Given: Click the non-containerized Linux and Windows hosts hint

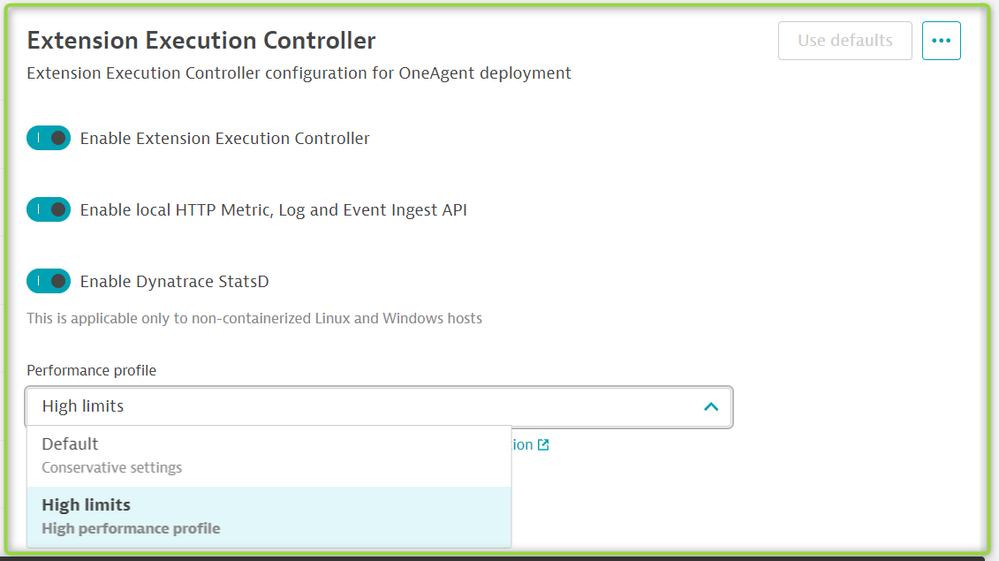Looking at the screenshot, I should point(254,319).
